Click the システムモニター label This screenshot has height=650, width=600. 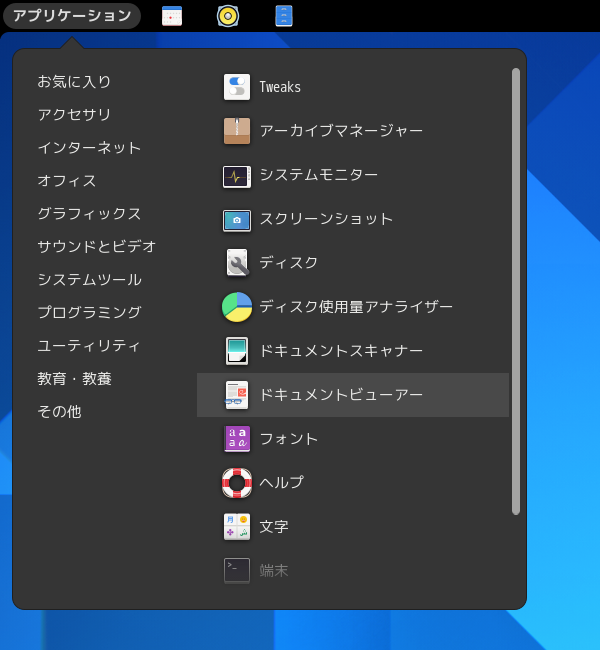coord(319,175)
